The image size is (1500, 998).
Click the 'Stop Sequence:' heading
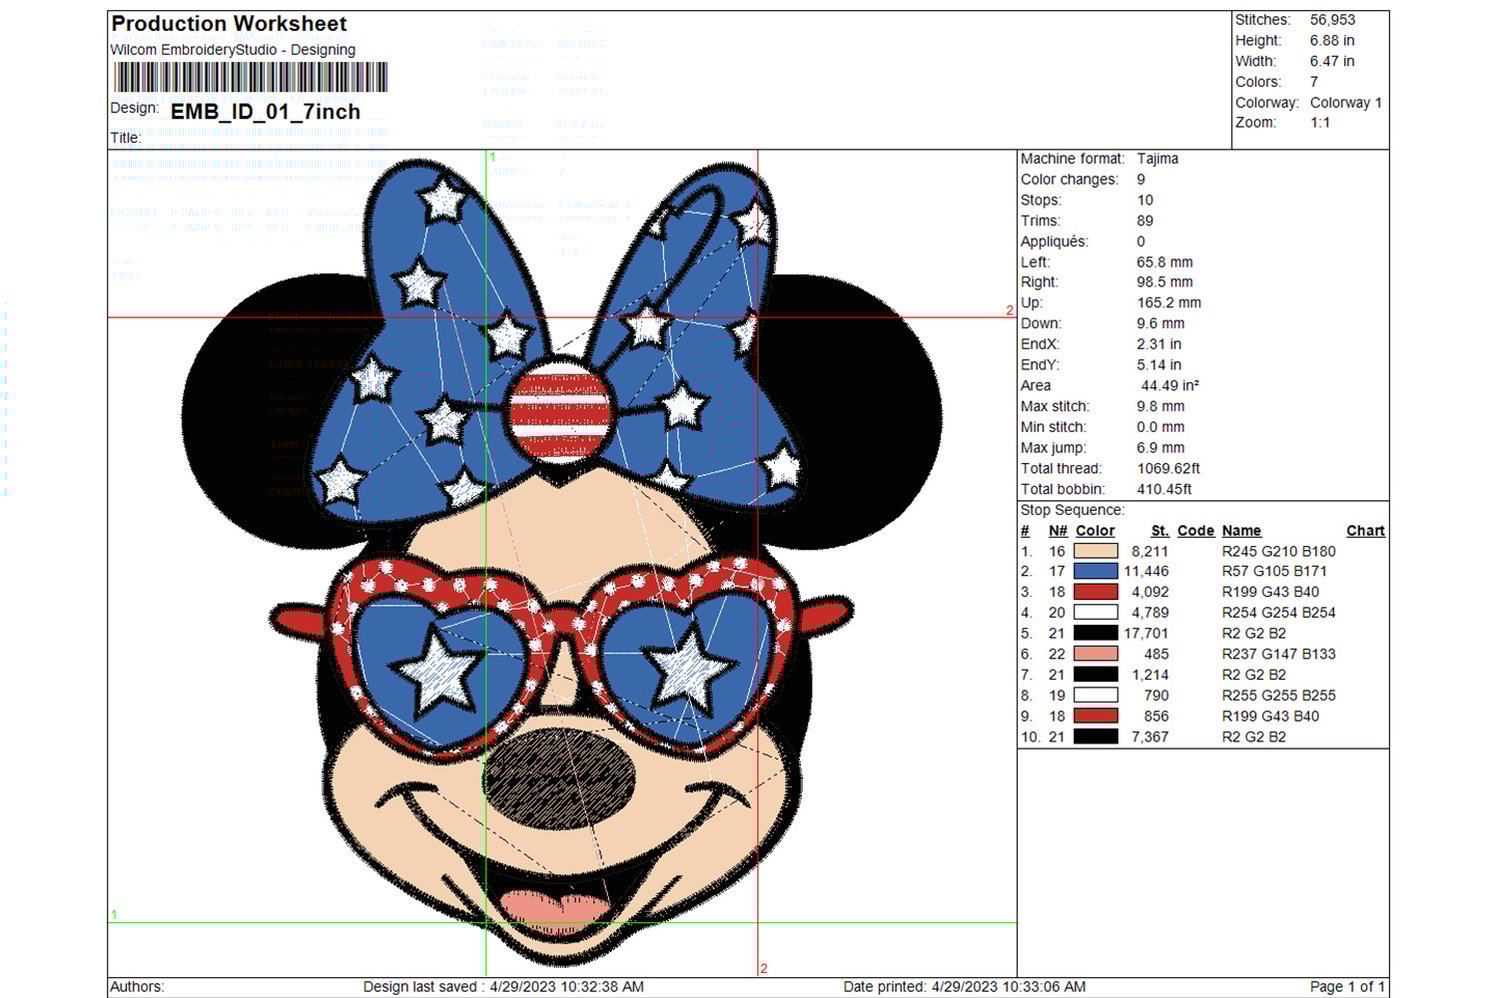[1073, 510]
